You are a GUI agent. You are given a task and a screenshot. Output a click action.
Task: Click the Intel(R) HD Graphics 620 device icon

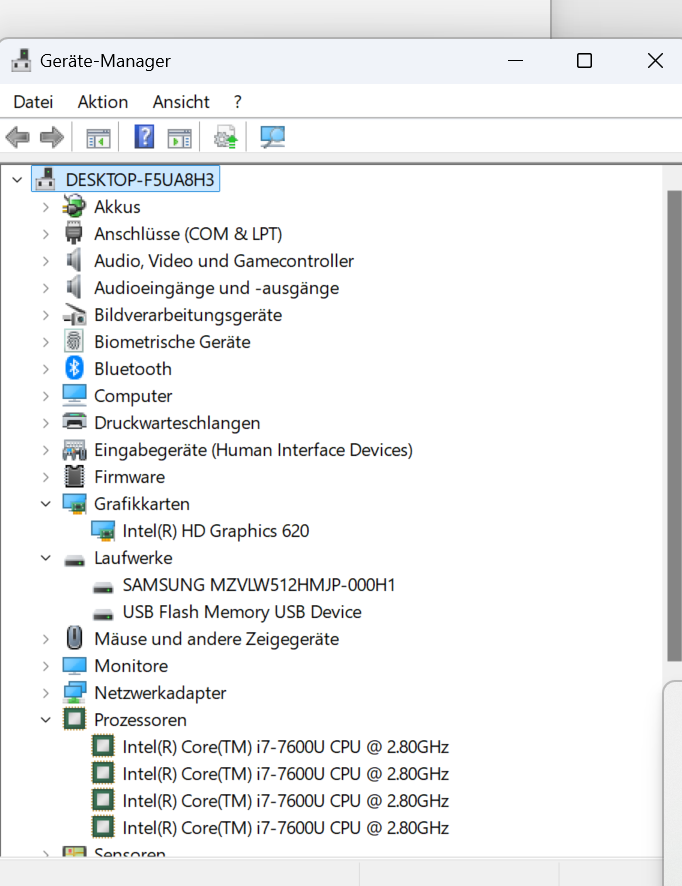[103, 531]
